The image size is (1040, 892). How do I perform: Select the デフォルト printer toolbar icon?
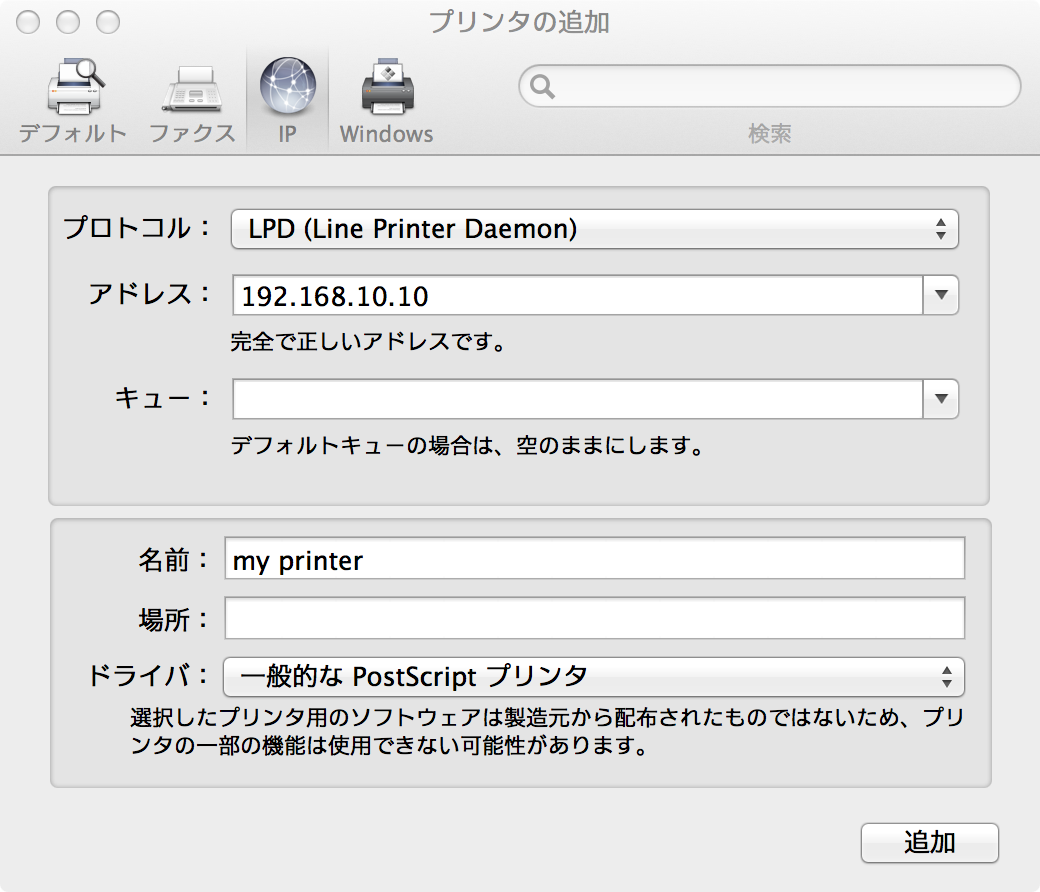(73, 100)
